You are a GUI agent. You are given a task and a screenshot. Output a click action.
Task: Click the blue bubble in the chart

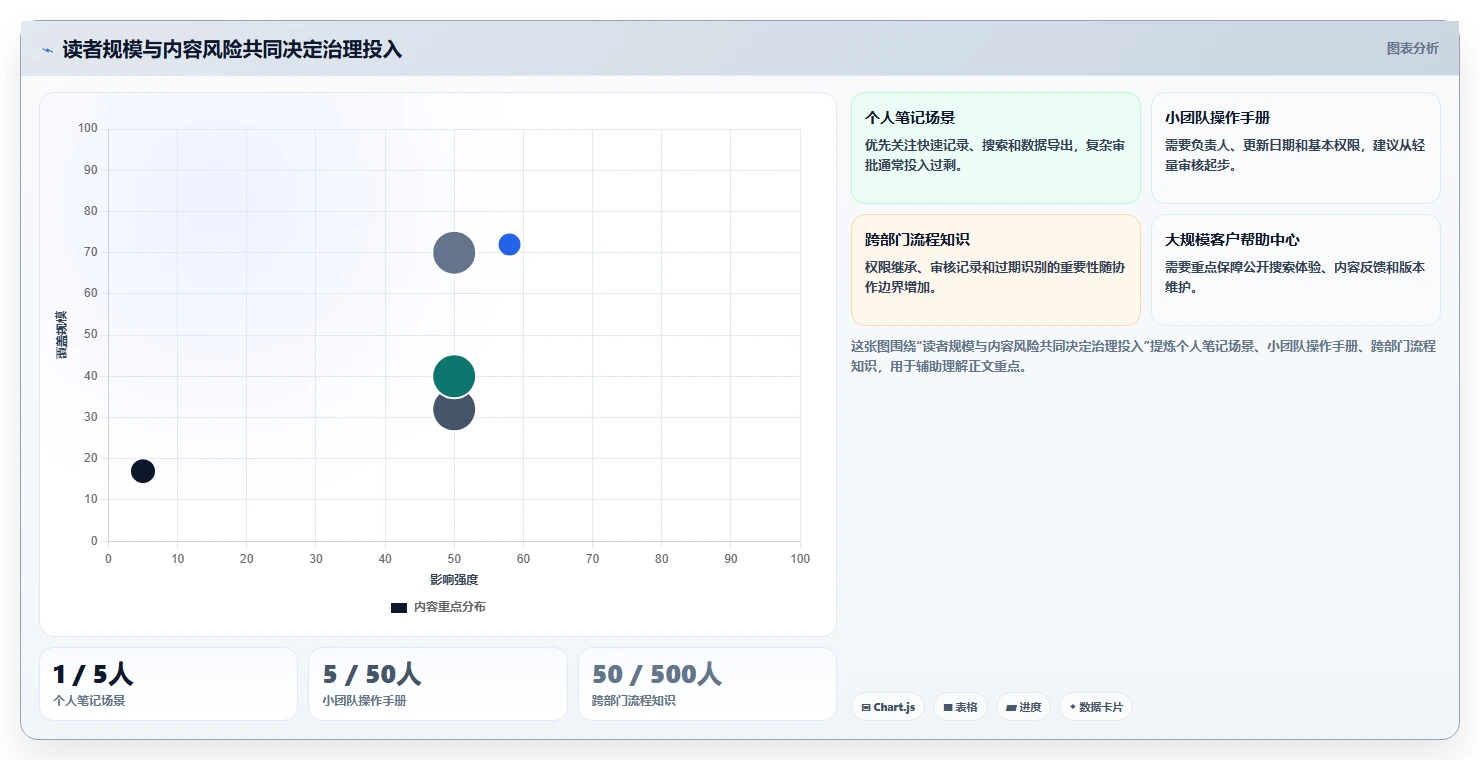[509, 244]
